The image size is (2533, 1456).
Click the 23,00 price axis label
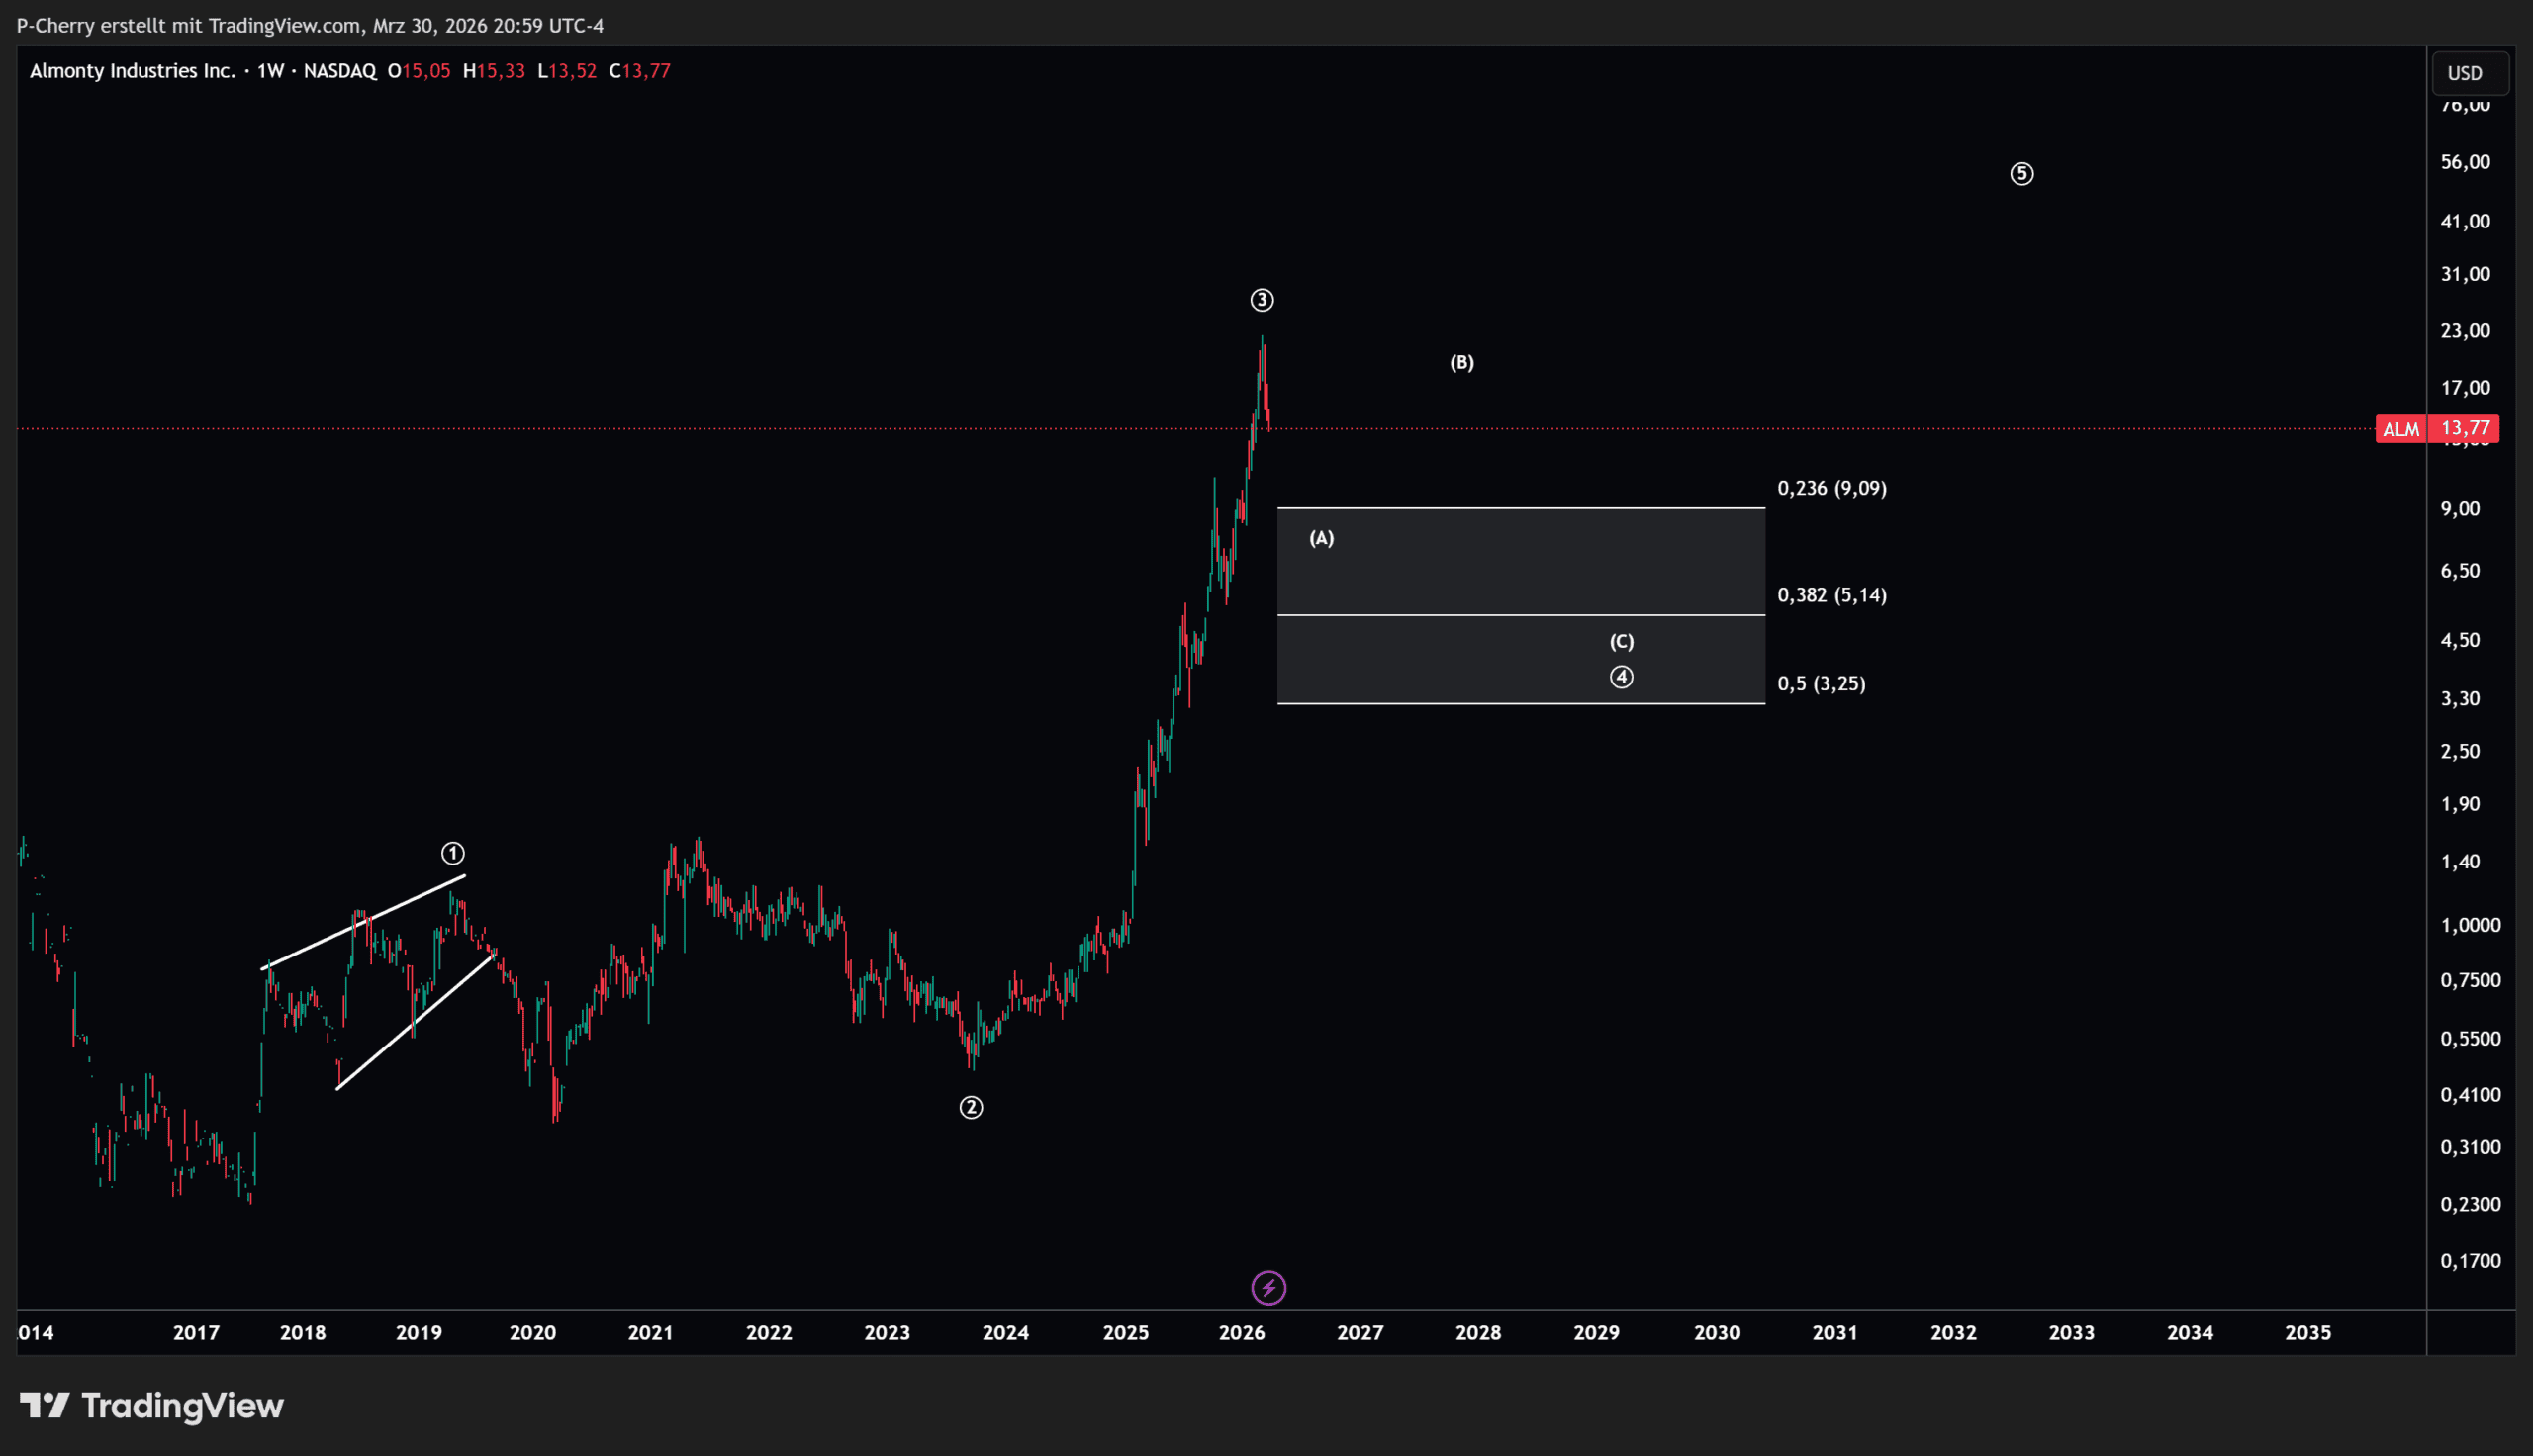point(2464,331)
